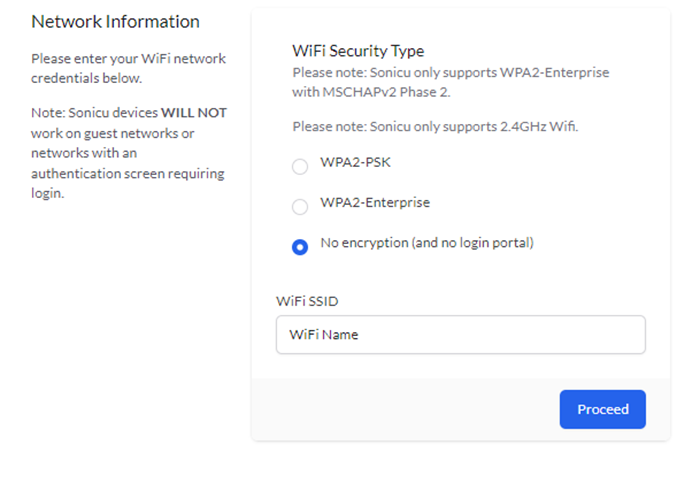Click the gray footer area left of Proceed
This screenshot has width=700, height=483.
click(x=400, y=409)
